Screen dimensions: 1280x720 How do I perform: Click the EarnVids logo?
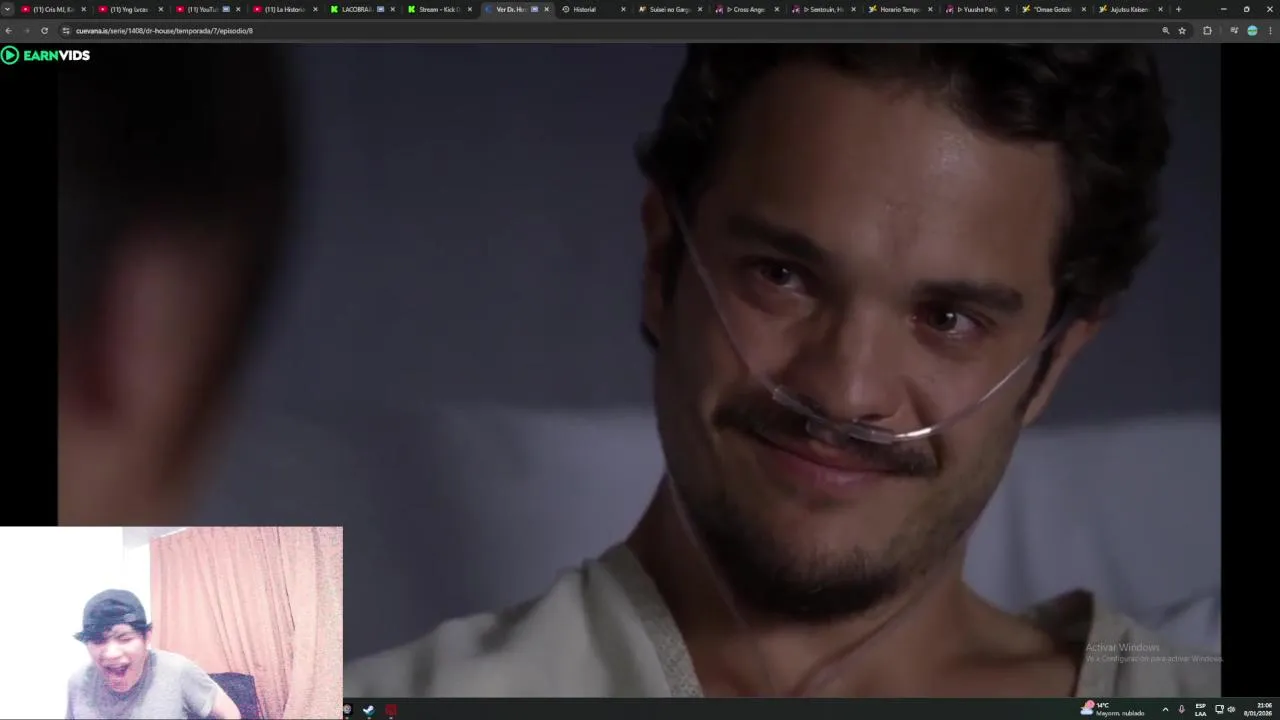pos(46,55)
